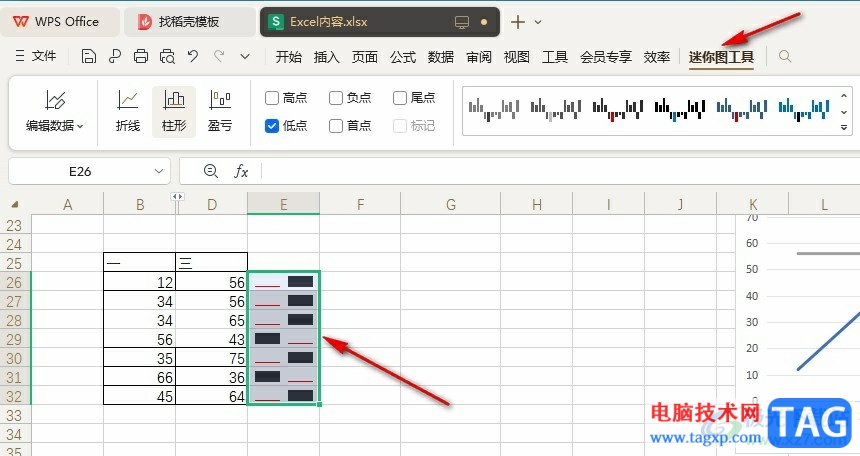Click into the formula bar input
This screenshot has height=456, width=860.
tap(561, 171)
